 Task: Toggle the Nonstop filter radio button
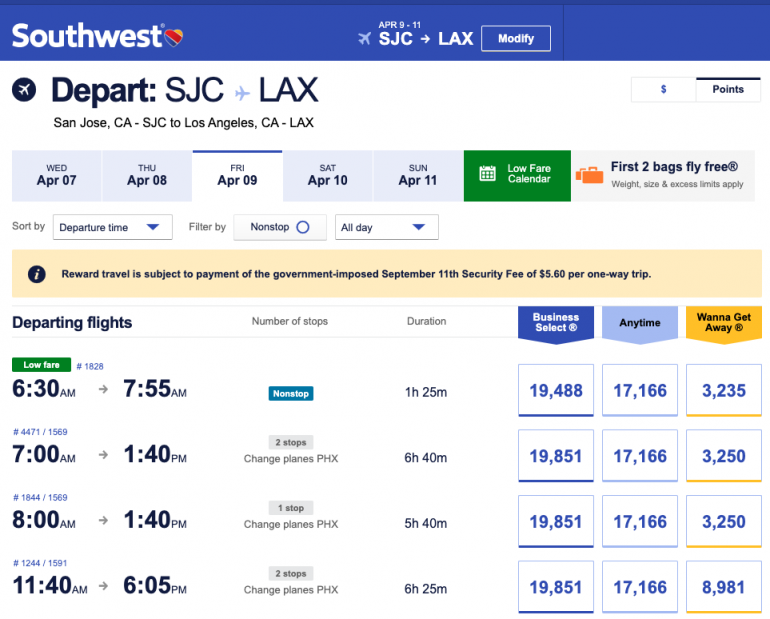tap(303, 227)
